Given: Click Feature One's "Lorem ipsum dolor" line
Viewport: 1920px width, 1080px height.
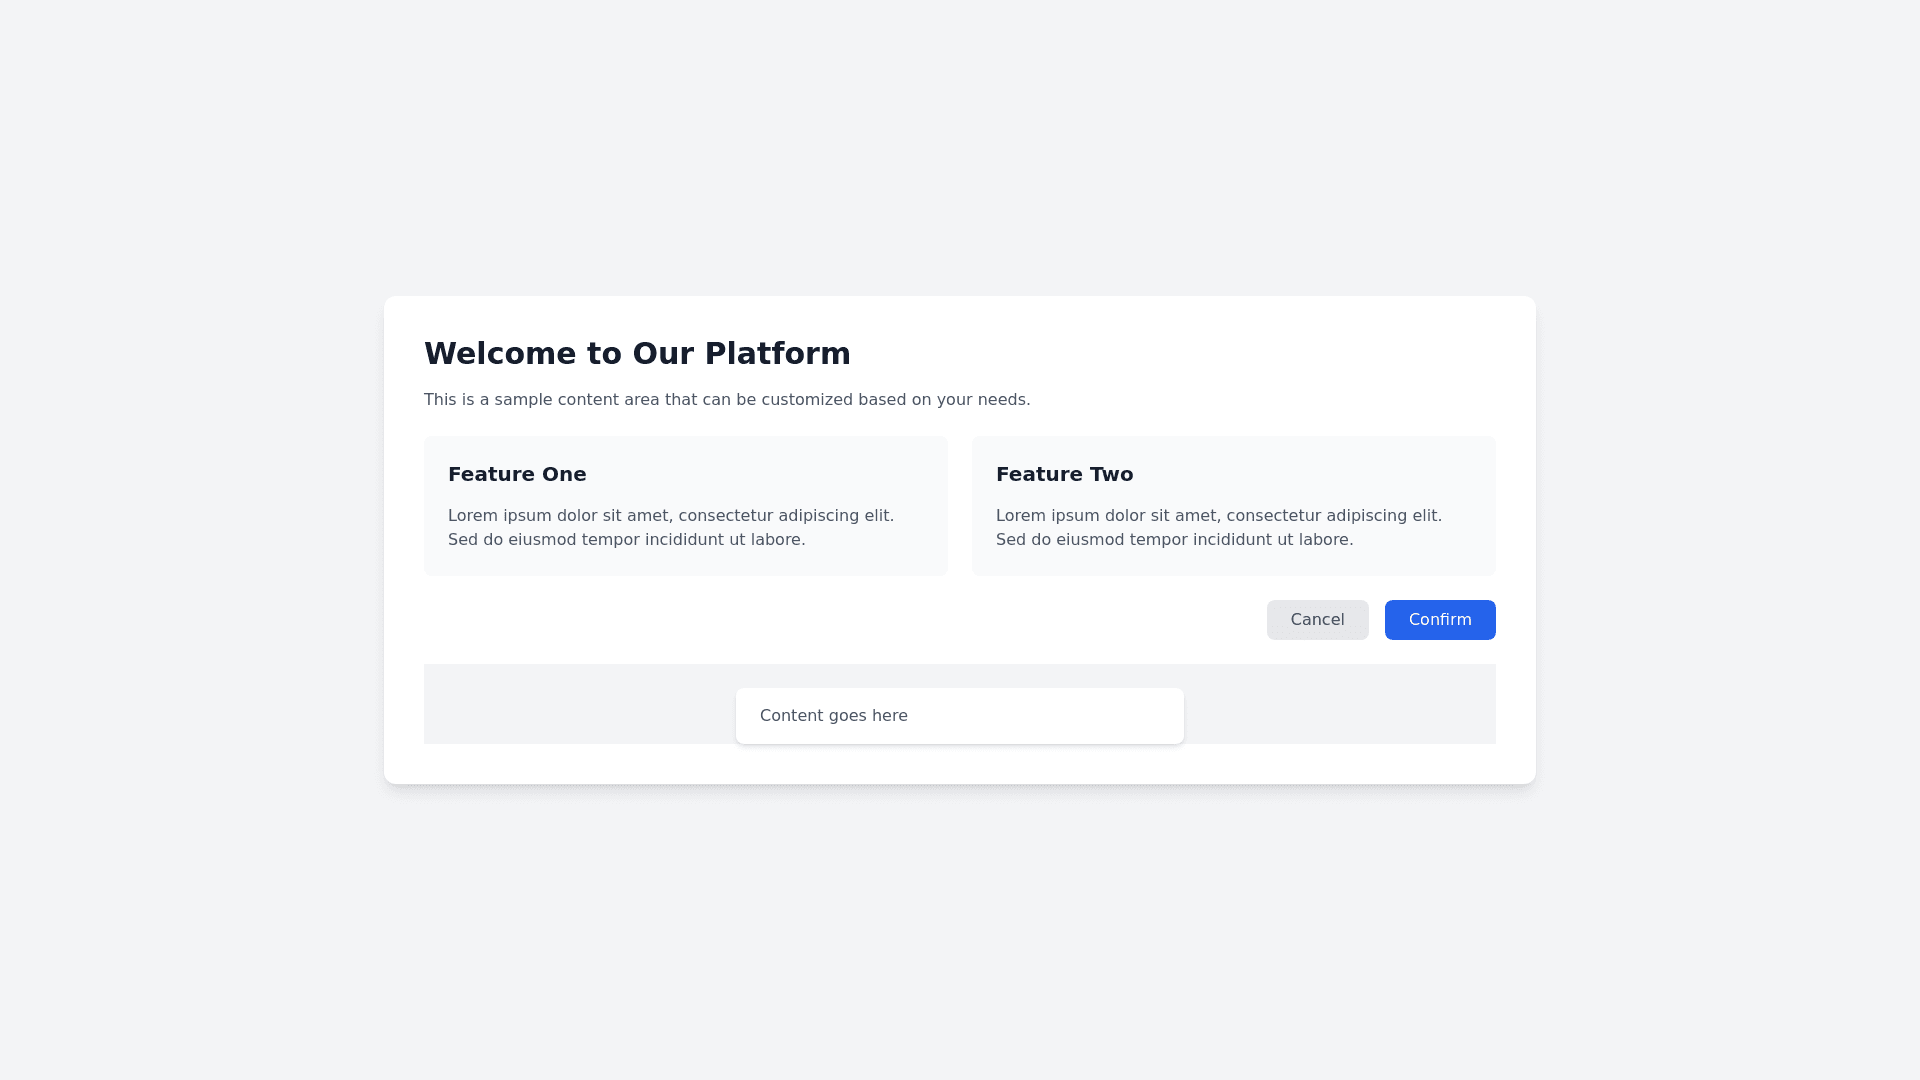Looking at the screenshot, I should 670,516.
